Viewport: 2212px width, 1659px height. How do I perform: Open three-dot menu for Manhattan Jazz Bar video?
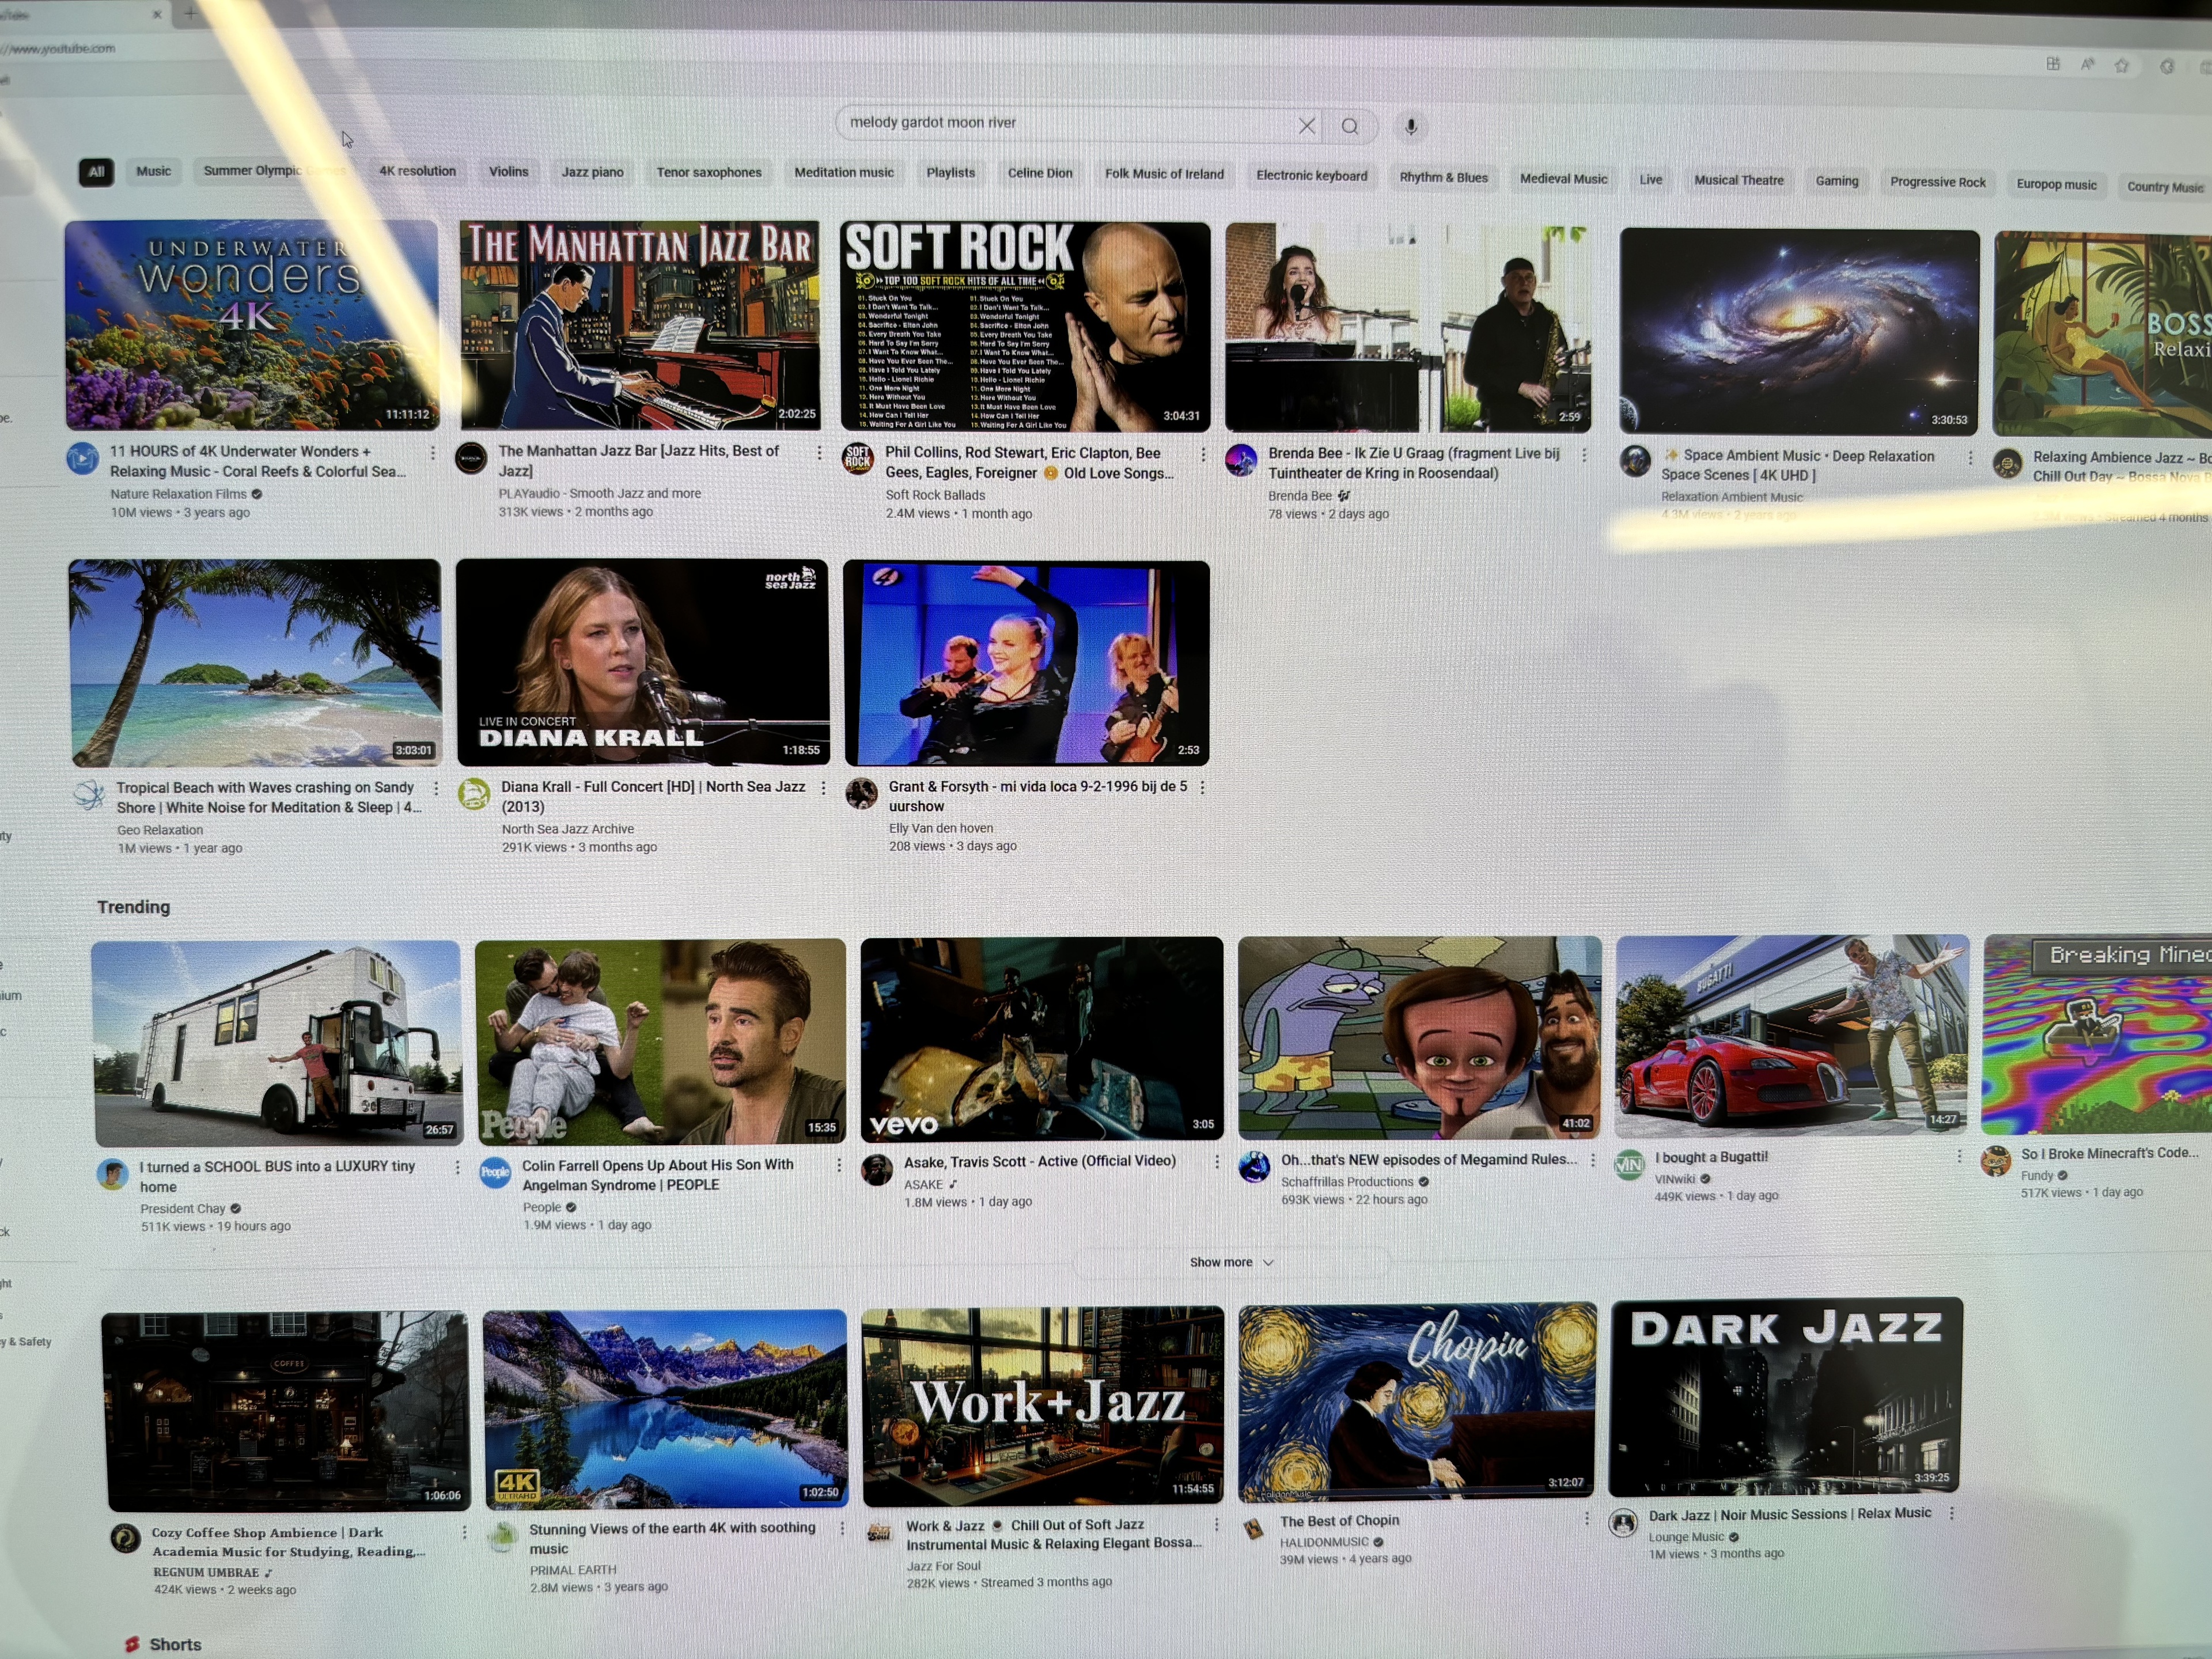[x=819, y=453]
